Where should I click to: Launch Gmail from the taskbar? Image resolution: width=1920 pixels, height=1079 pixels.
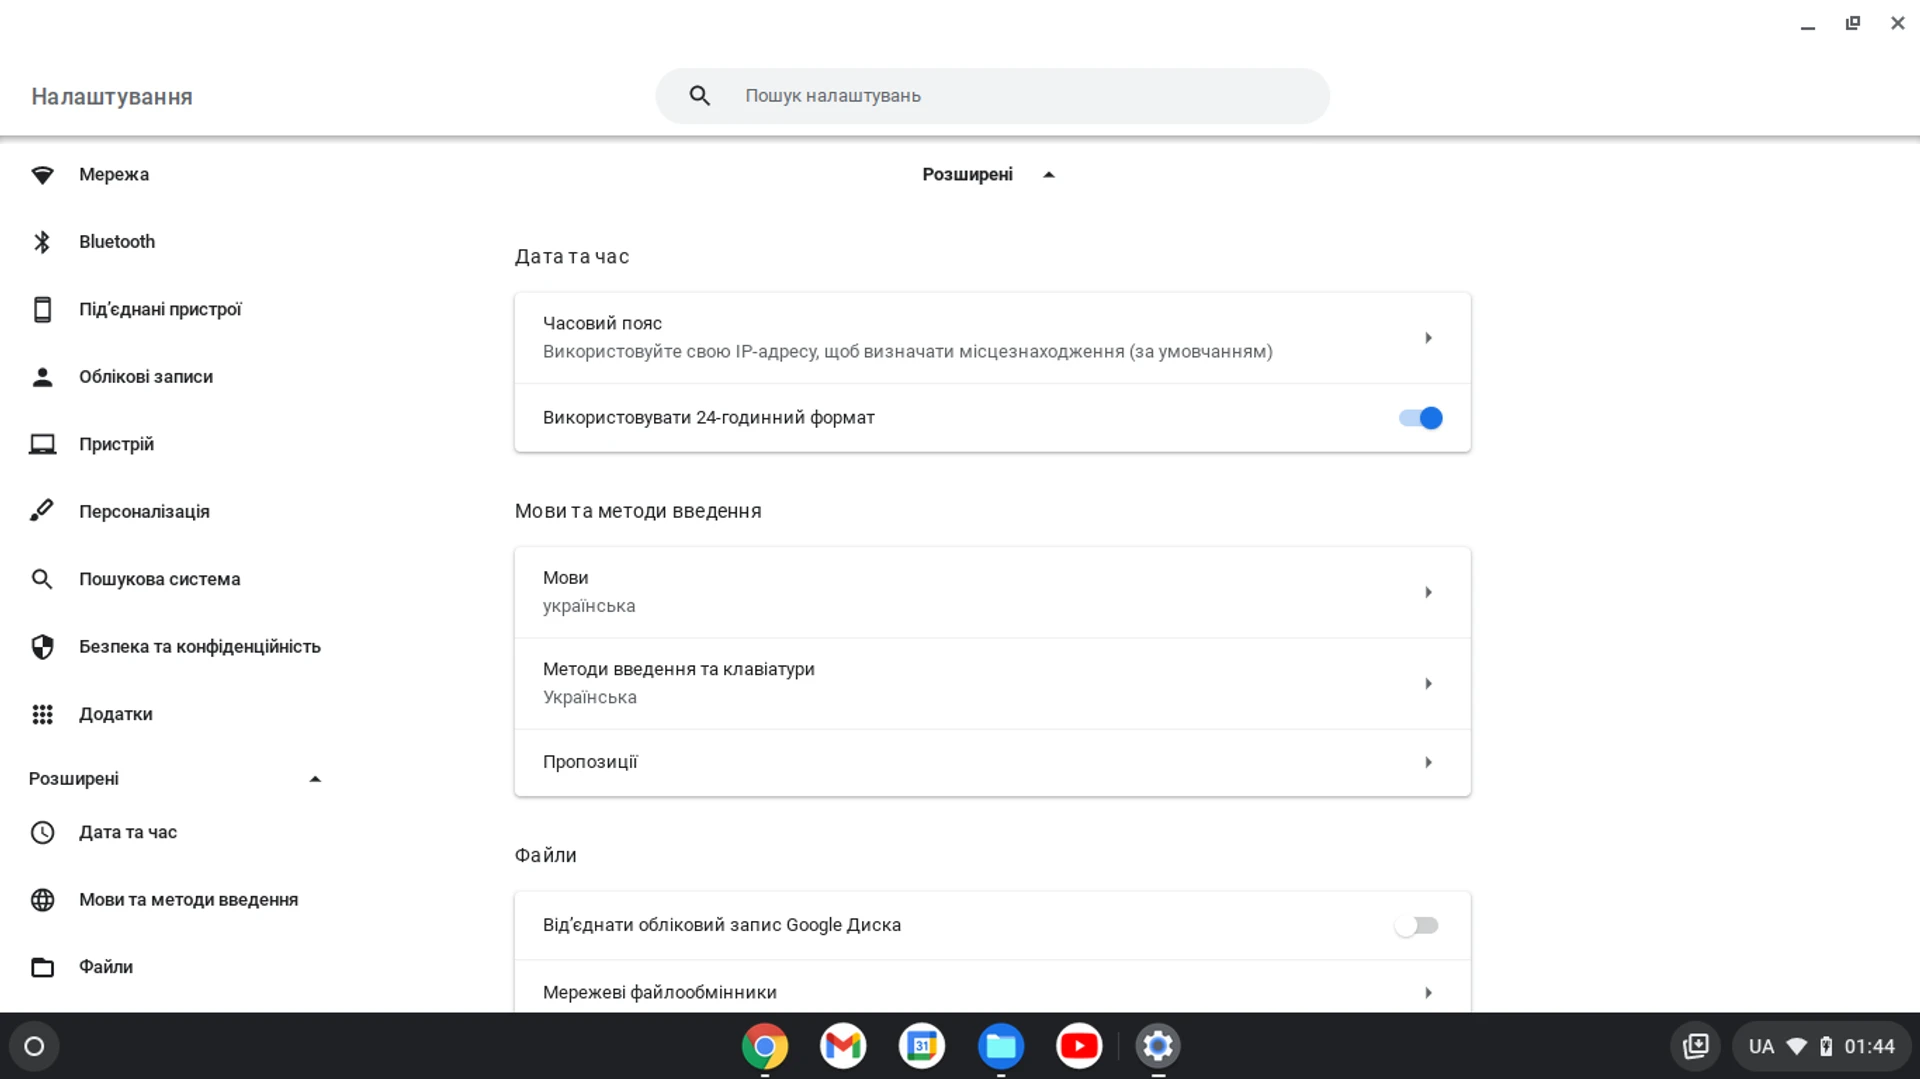tap(843, 1046)
